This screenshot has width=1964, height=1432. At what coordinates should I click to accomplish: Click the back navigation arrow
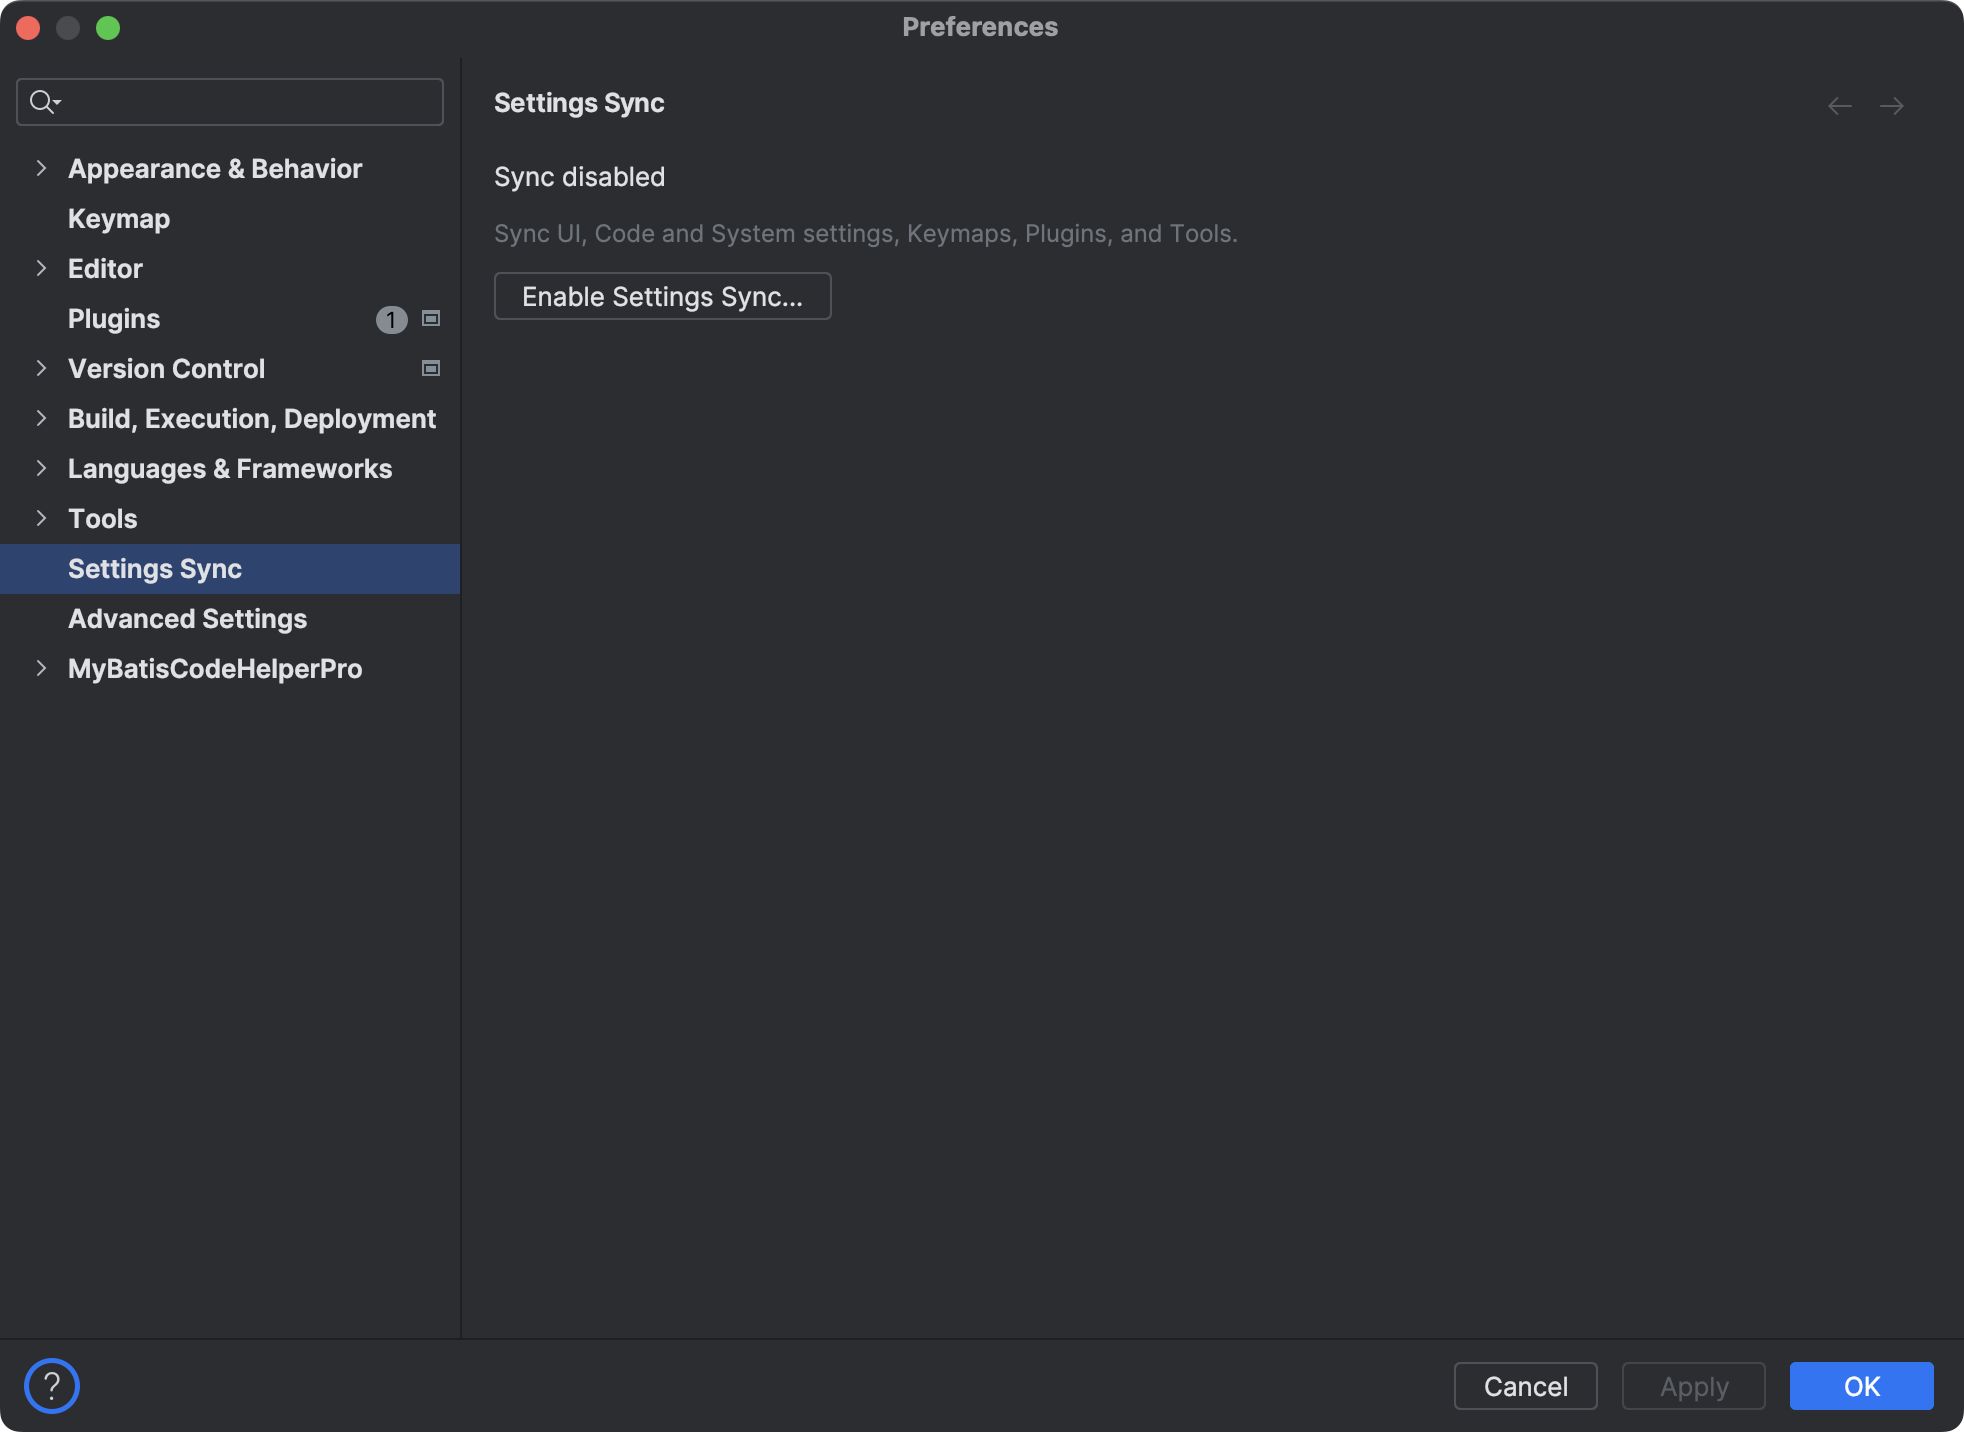1839,106
